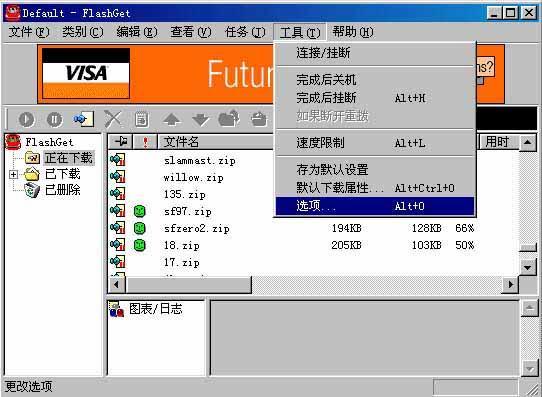This screenshot has width=542, height=397.
Task: Click the start download toolbar icon
Action: pyautogui.click(x=26, y=120)
